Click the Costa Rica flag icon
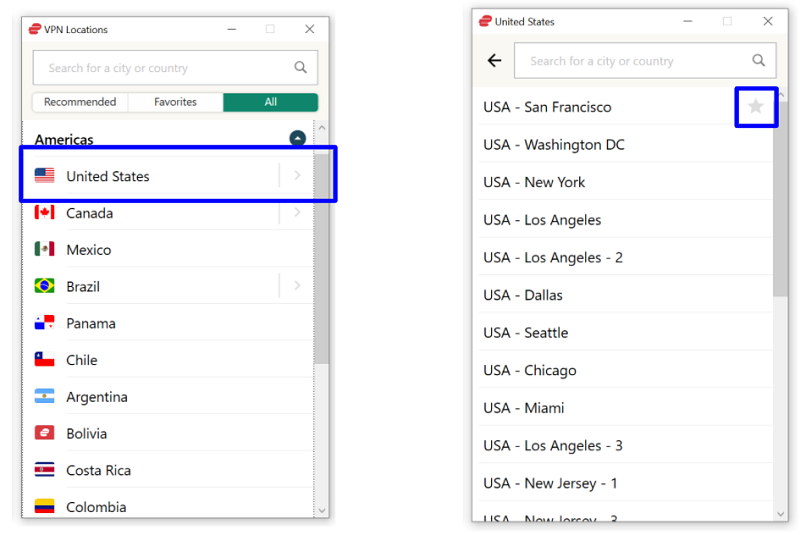The width and height of the screenshot is (806, 535). [x=44, y=470]
